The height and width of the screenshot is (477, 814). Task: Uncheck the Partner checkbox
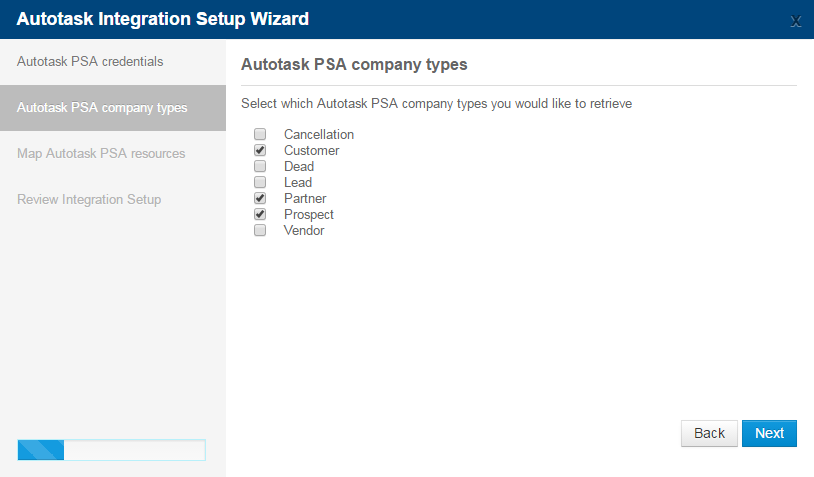[260, 198]
